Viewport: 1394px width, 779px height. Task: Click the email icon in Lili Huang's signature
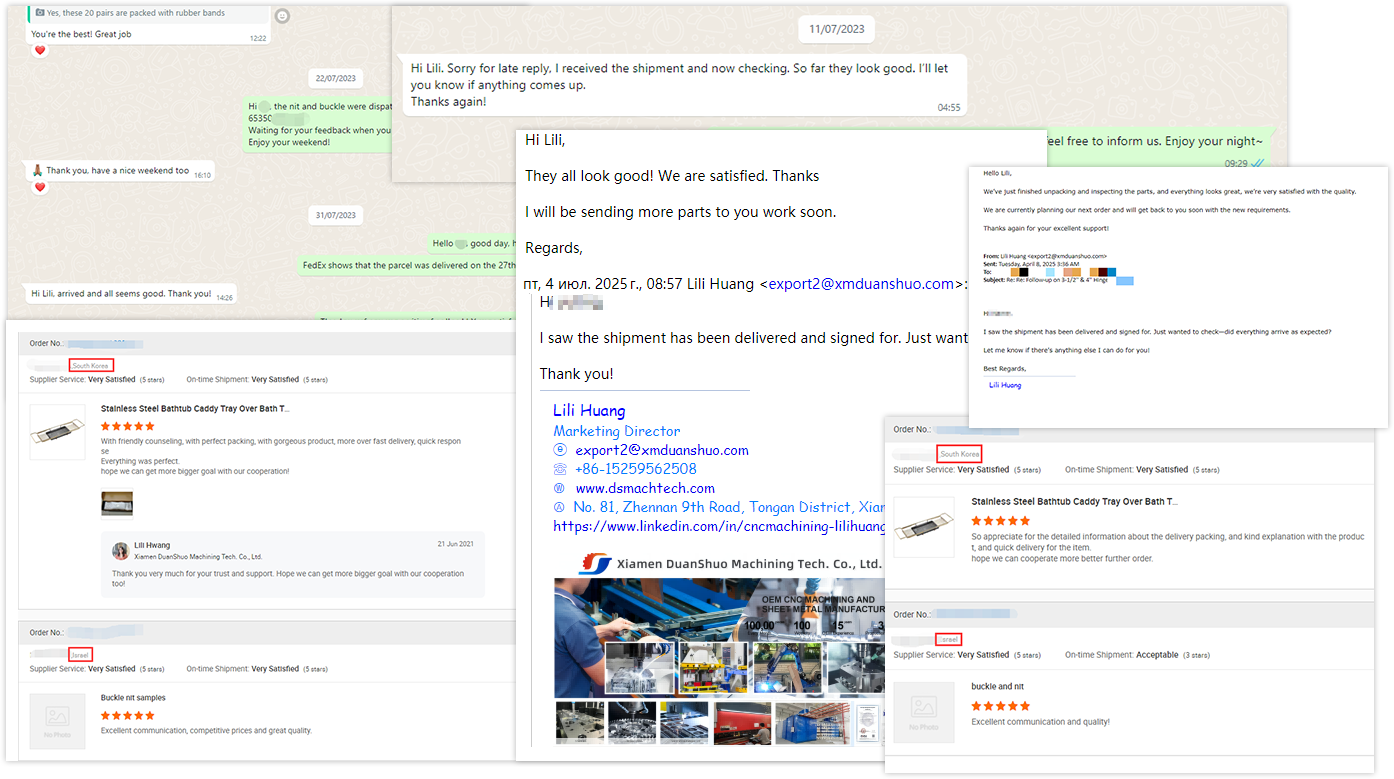(559, 450)
